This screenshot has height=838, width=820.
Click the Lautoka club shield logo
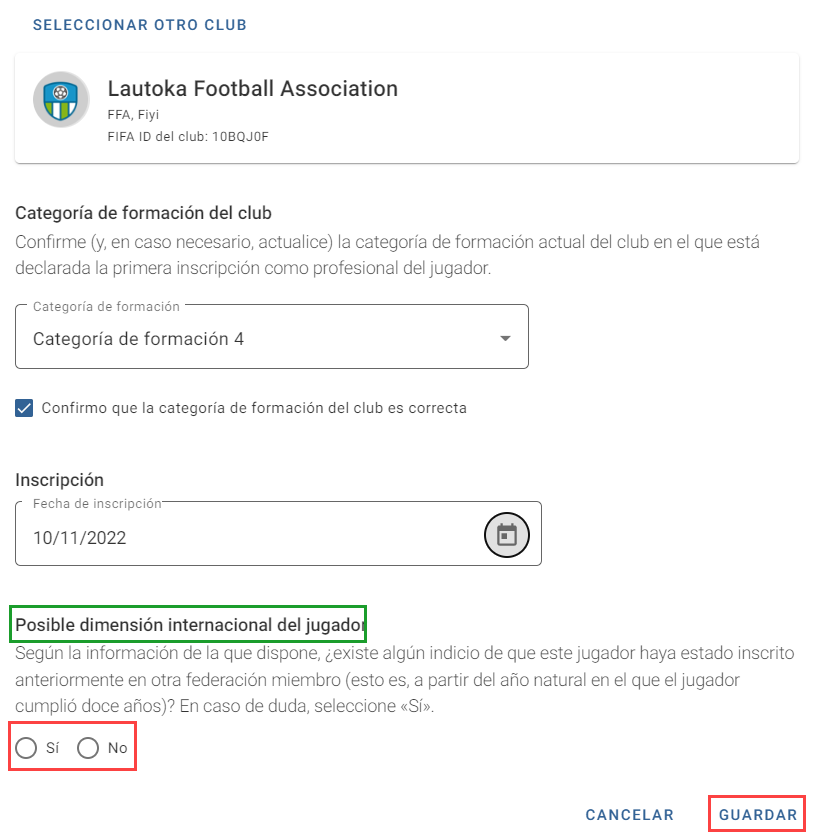coord(61,99)
